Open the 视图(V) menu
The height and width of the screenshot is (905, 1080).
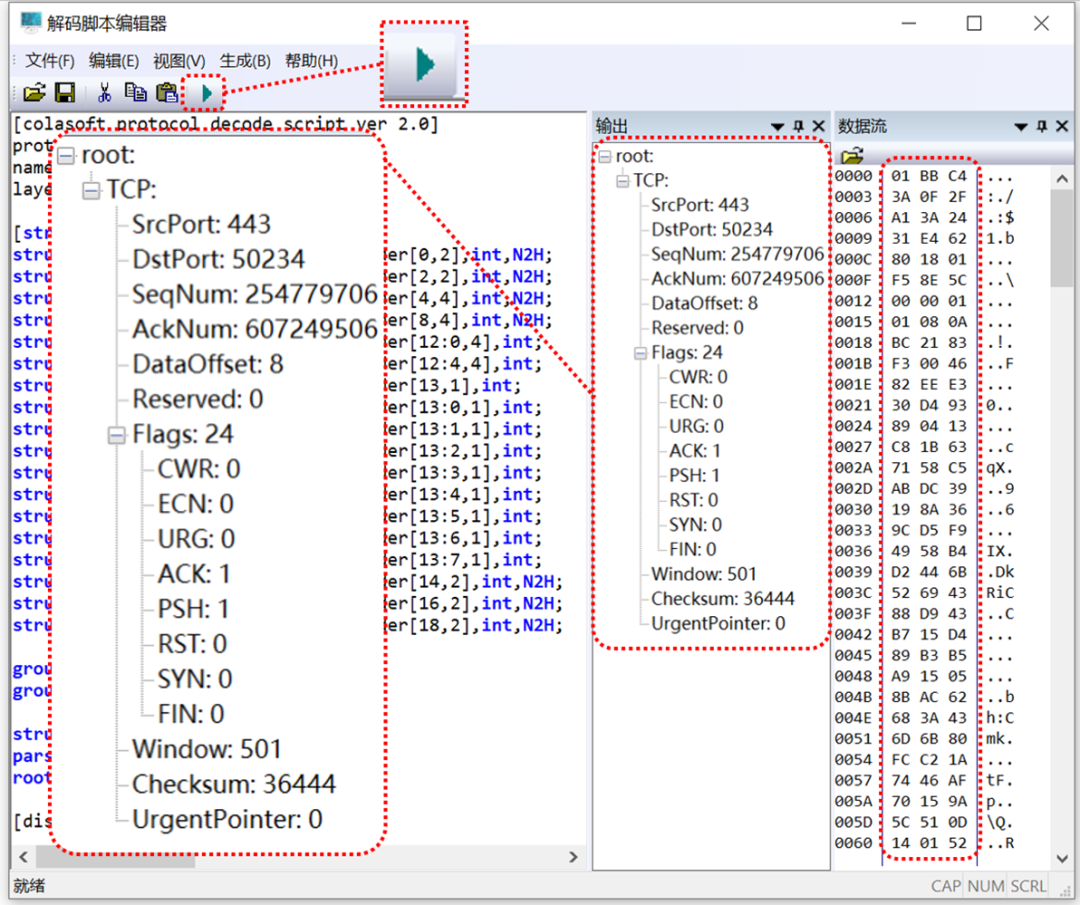[x=179, y=61]
